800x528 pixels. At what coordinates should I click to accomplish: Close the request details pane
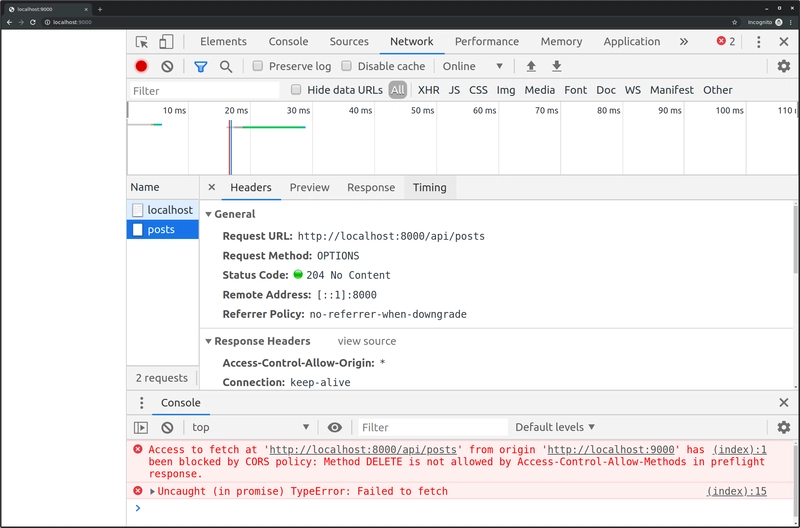212,187
